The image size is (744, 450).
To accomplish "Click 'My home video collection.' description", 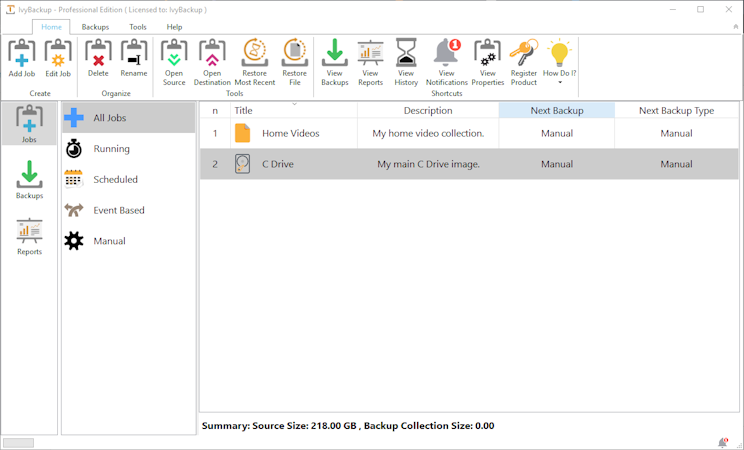I will point(428,133).
